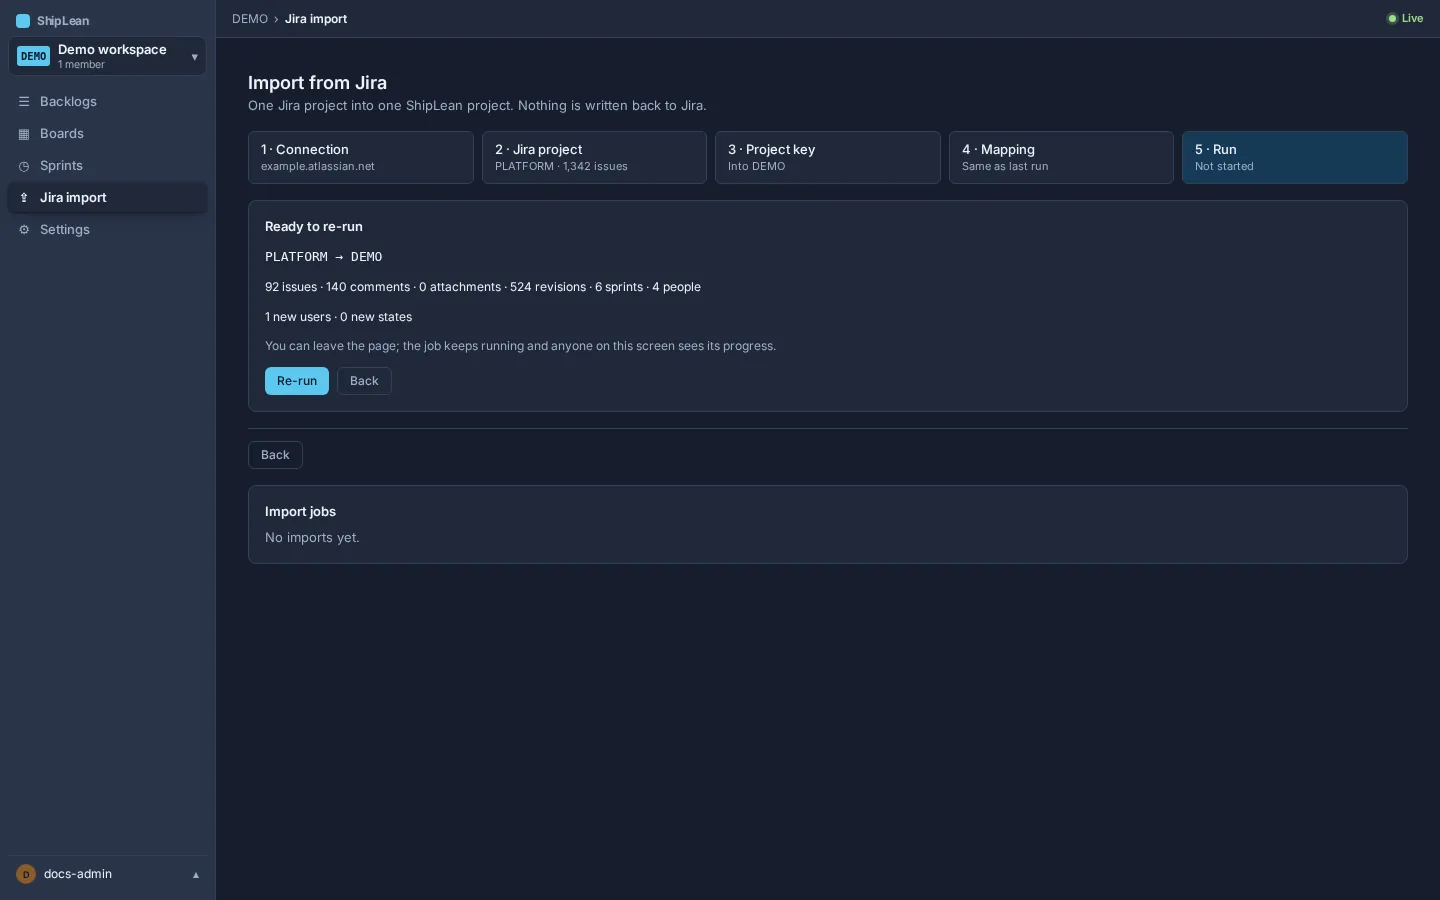This screenshot has height=900, width=1440.
Task: Click the ShipLean logo icon
Action: [23, 21]
